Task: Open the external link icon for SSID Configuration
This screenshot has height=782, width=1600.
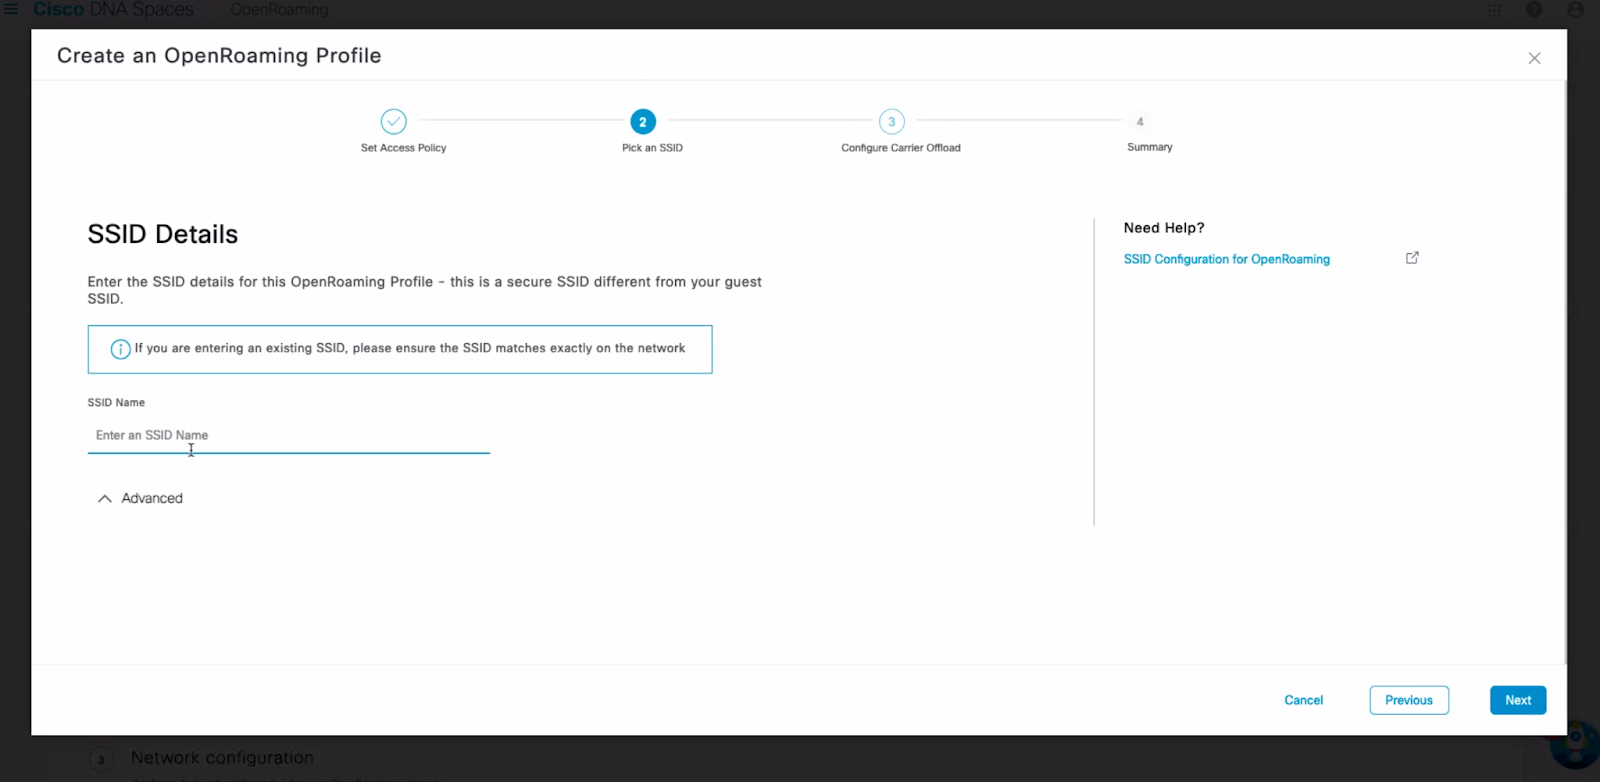Action: (x=1412, y=258)
